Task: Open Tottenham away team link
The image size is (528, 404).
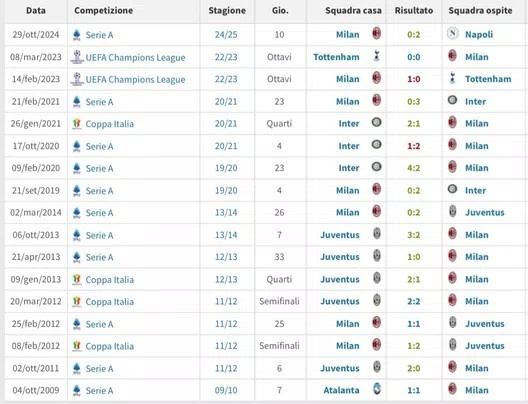Action: [488, 79]
